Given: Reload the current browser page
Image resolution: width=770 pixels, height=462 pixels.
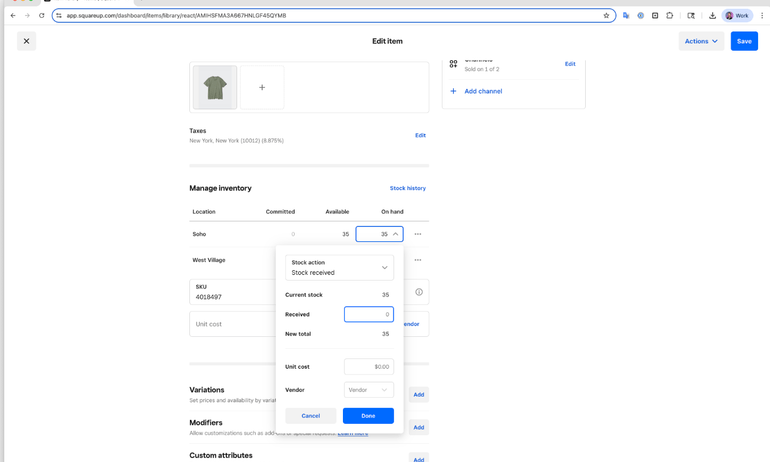Looking at the screenshot, I should coord(42,16).
